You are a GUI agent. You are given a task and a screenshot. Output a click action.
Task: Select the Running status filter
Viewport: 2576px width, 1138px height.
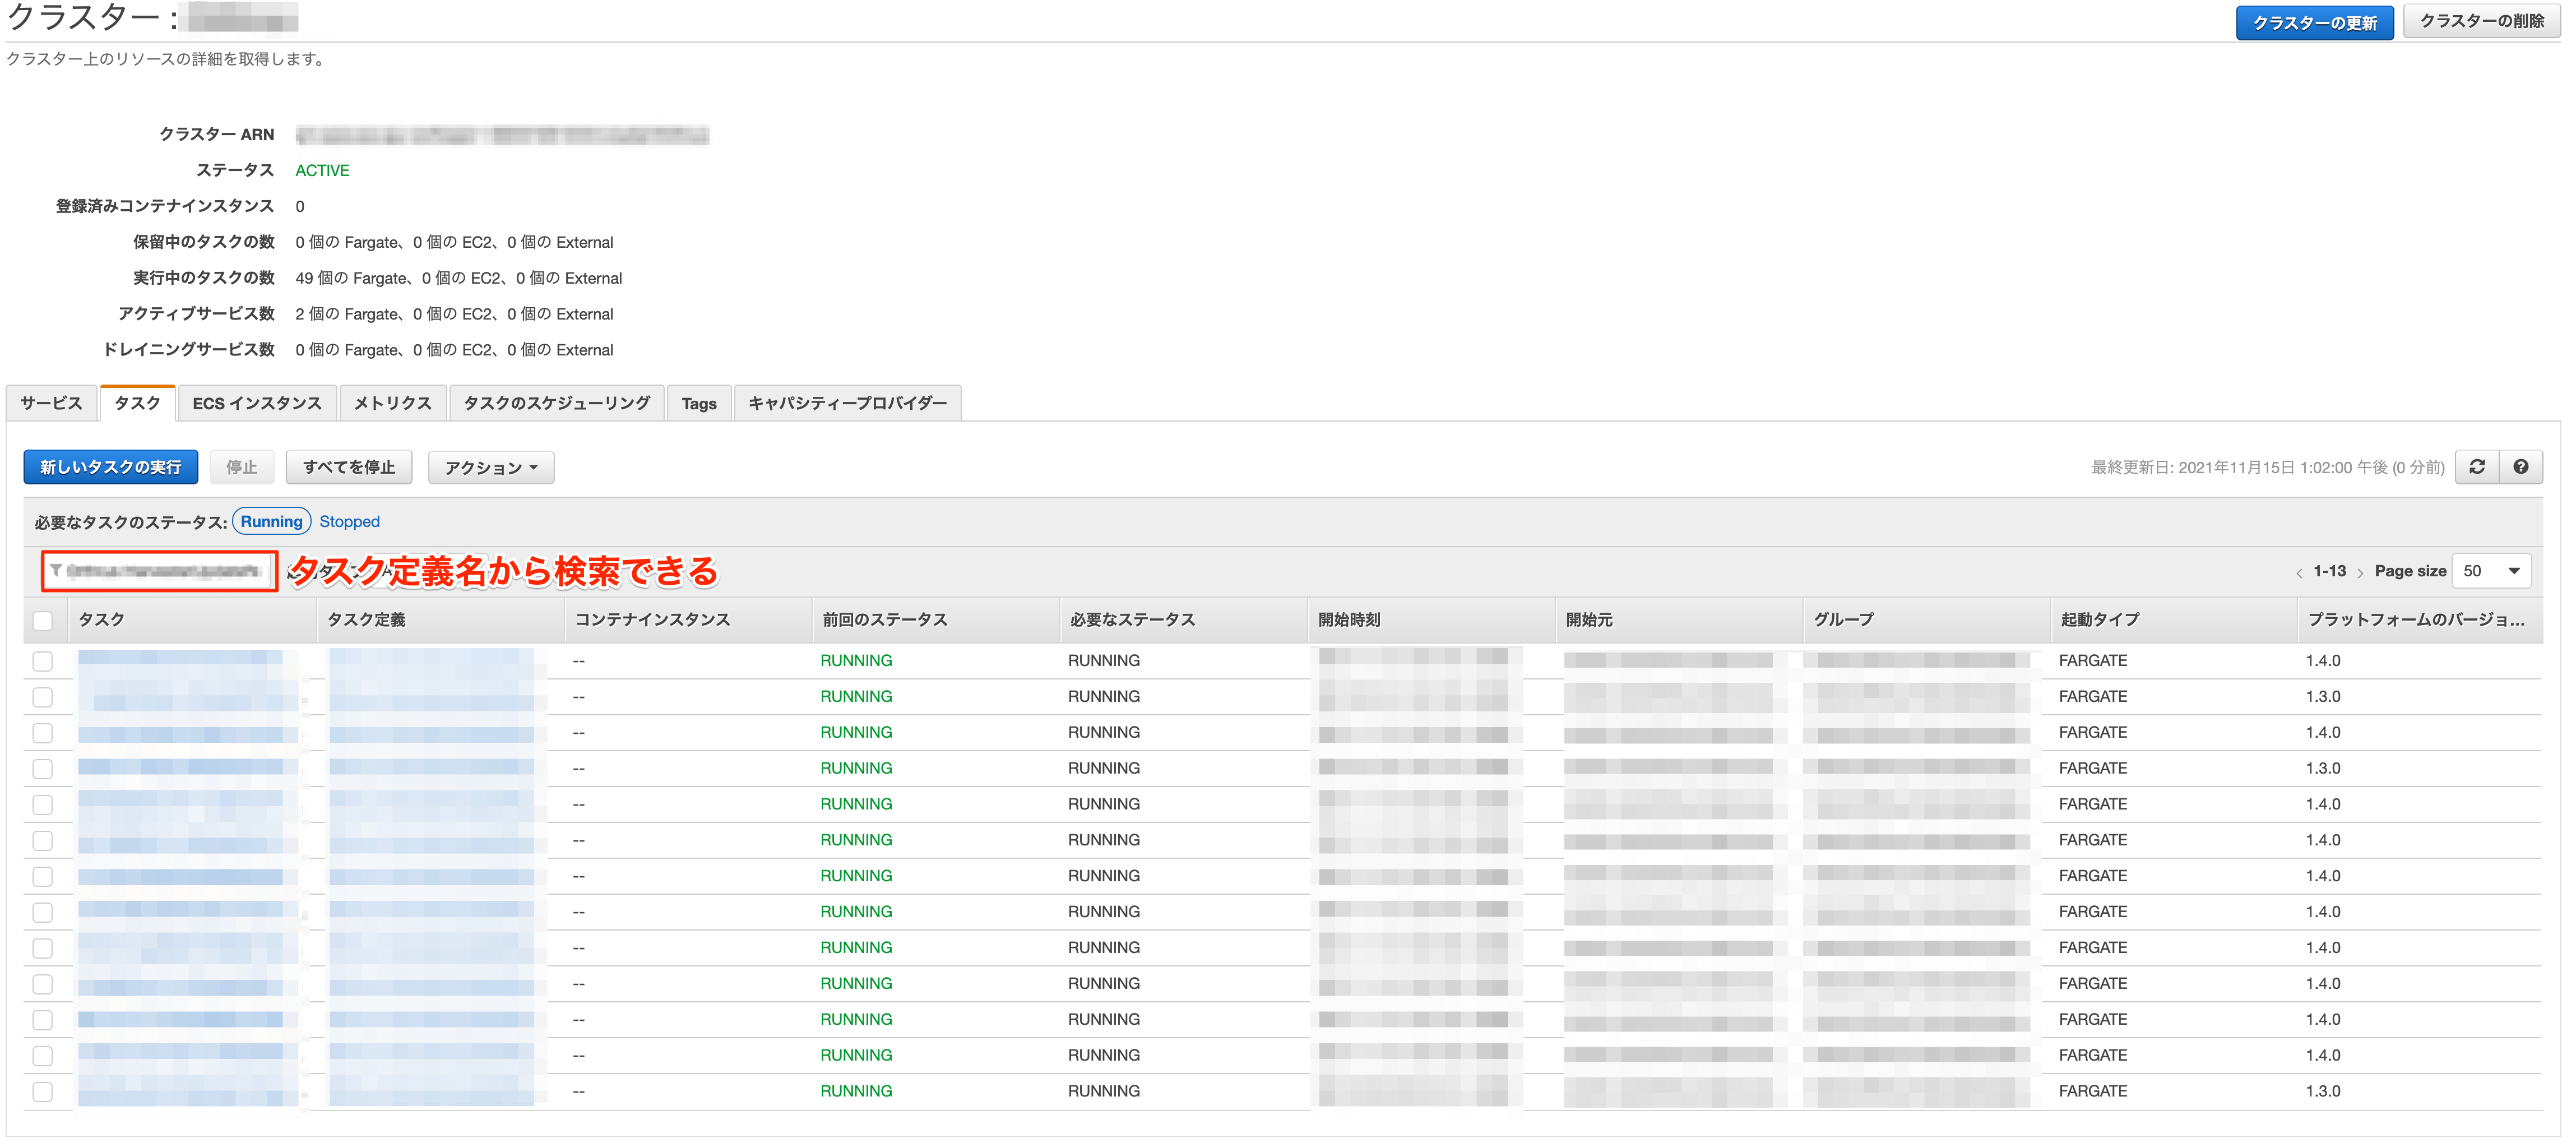[x=272, y=522]
